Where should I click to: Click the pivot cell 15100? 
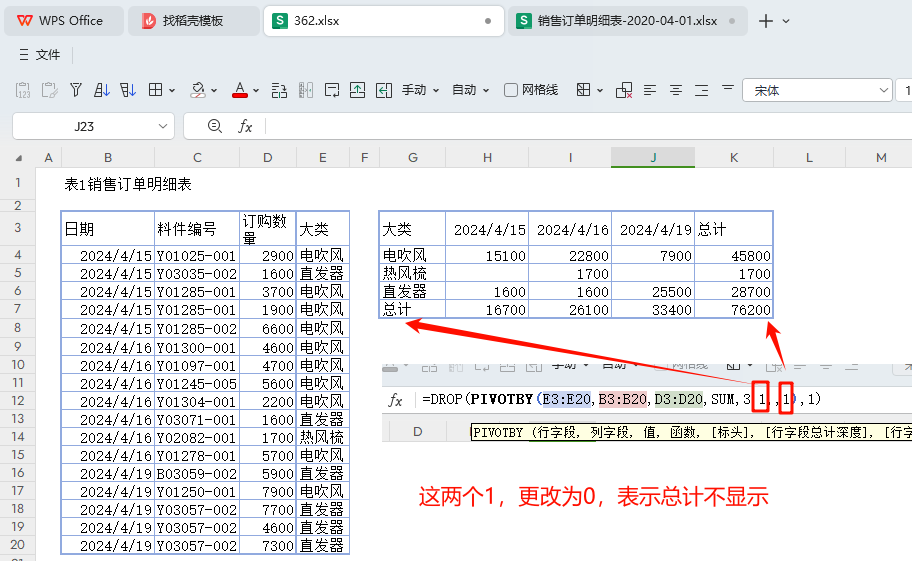487,255
